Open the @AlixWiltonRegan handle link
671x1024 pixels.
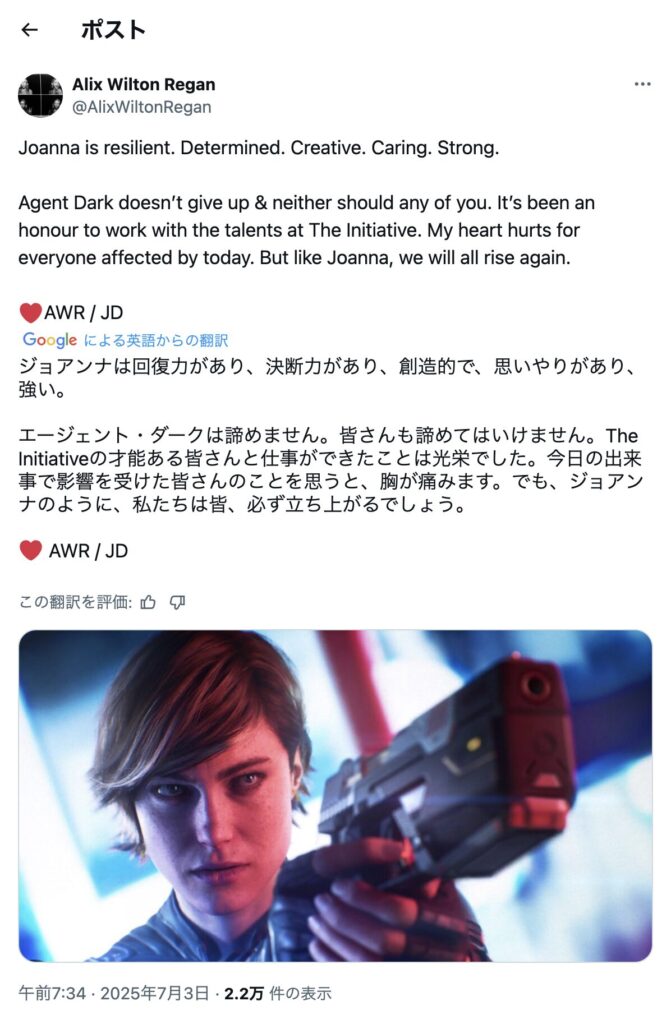coord(142,107)
